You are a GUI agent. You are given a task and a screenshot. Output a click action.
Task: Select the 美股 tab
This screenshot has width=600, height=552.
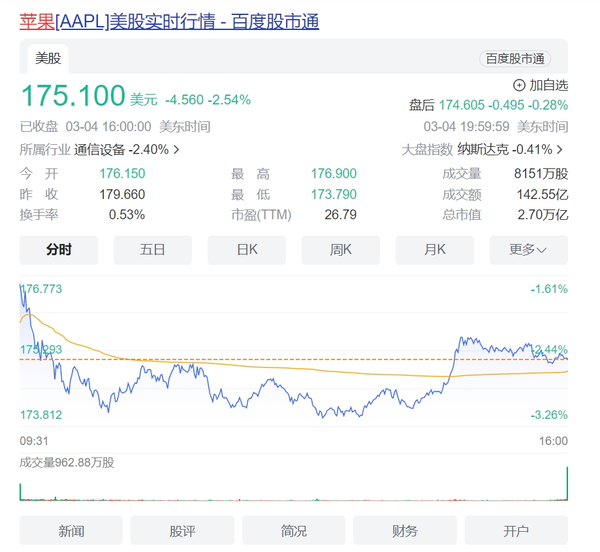pyautogui.click(x=48, y=59)
